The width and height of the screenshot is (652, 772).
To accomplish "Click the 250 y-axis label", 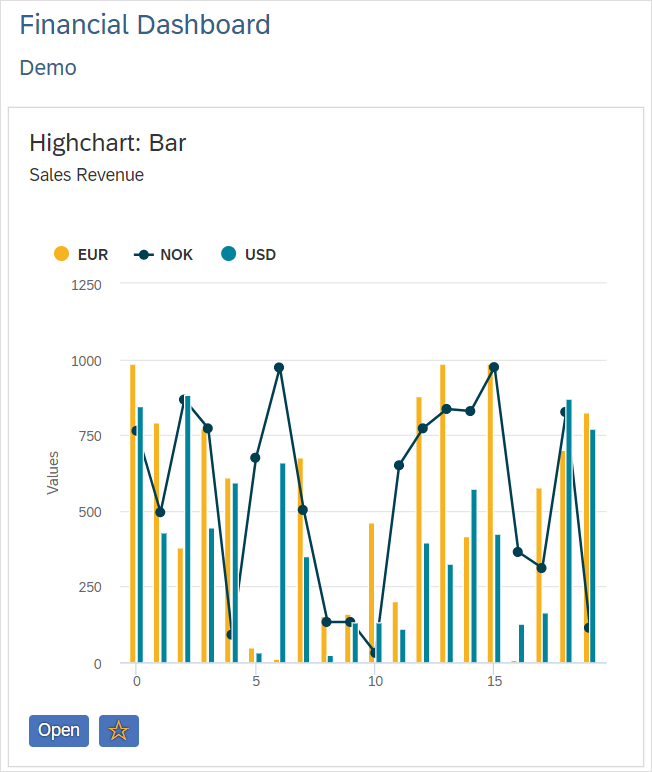I will point(90,587).
